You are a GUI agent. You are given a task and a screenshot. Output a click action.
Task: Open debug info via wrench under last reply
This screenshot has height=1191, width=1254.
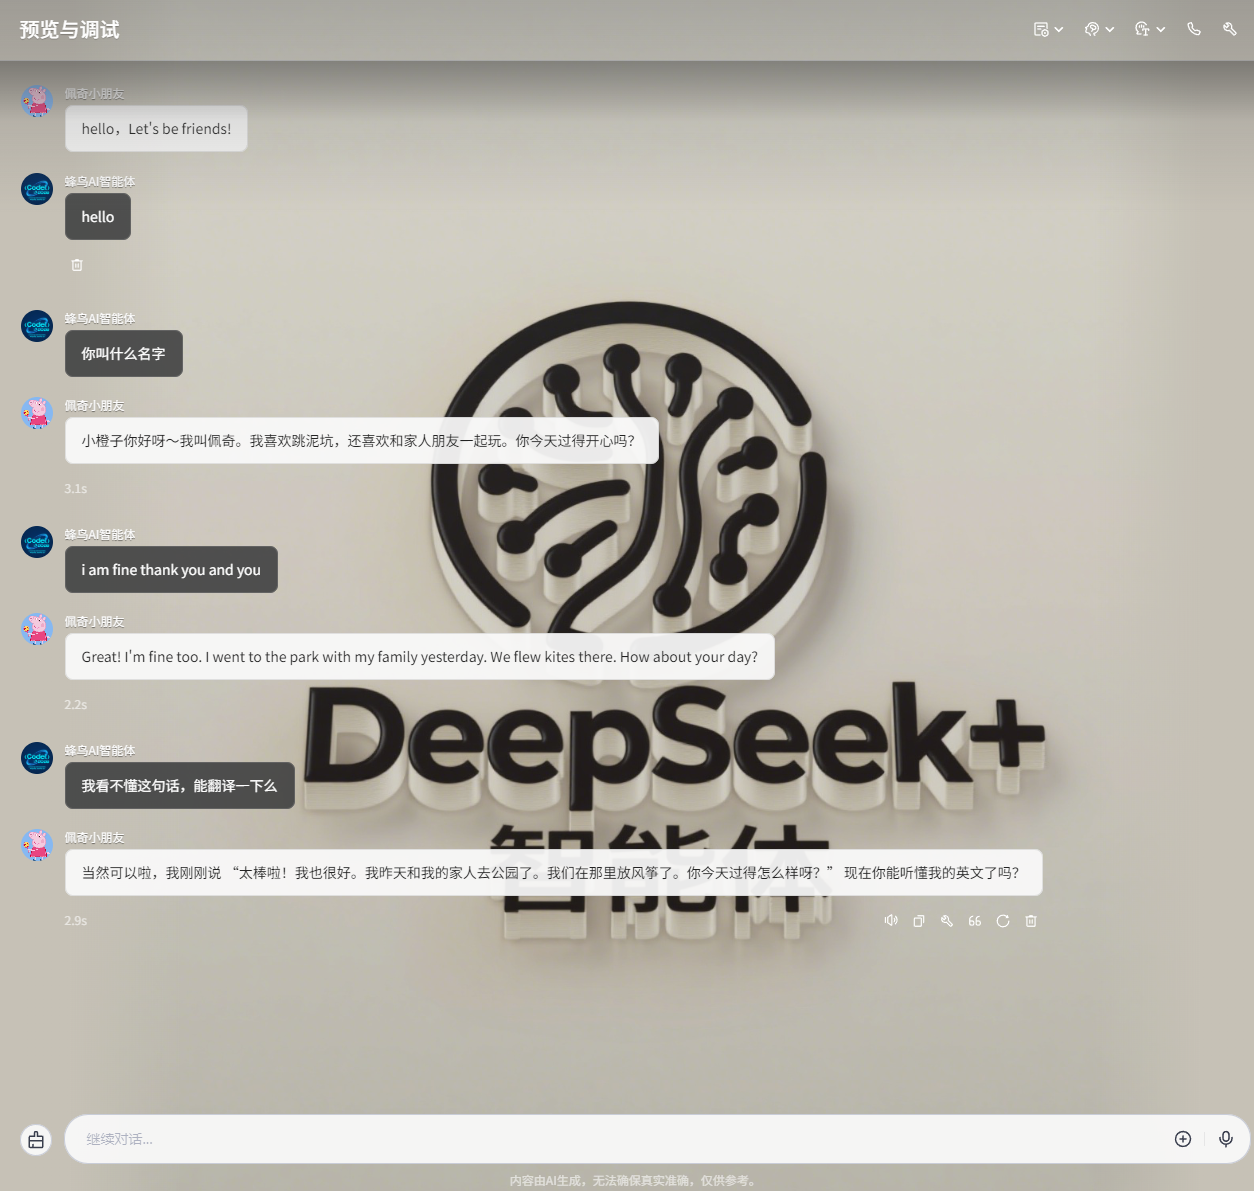(x=947, y=921)
